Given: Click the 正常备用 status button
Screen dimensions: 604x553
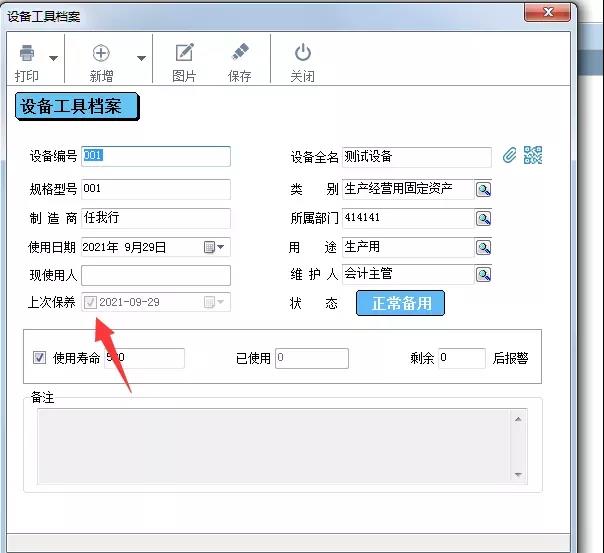Looking at the screenshot, I should (401, 303).
